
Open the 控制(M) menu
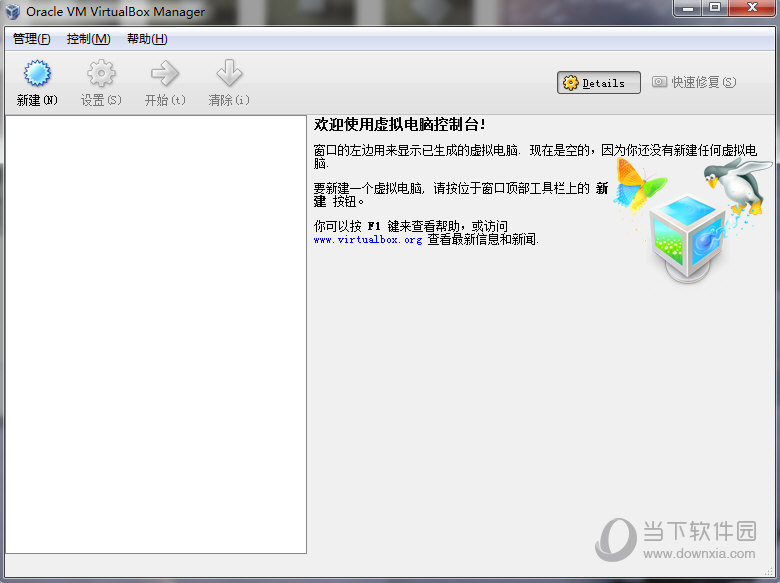point(89,39)
